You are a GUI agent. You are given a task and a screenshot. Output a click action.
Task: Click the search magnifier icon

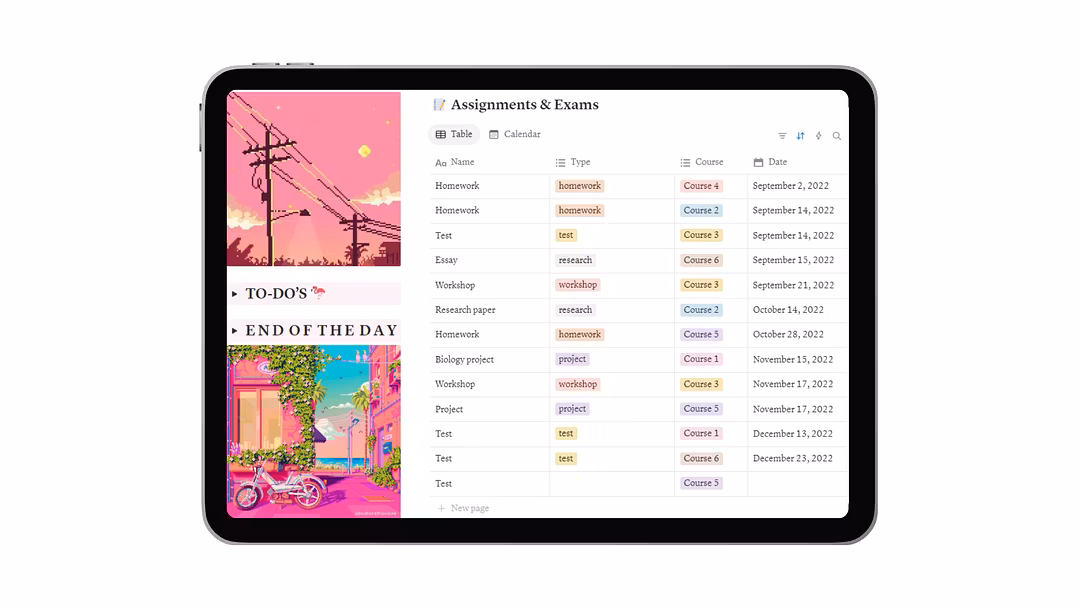[x=837, y=136]
